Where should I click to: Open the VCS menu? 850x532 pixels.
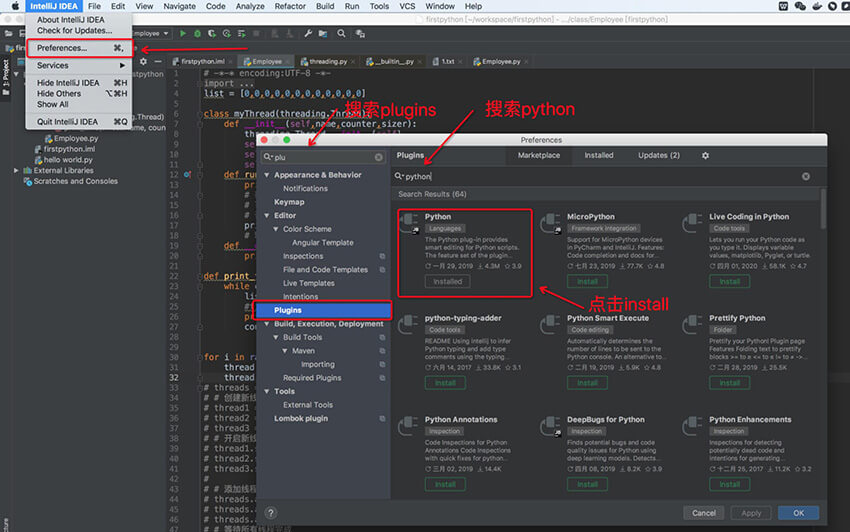coord(407,7)
